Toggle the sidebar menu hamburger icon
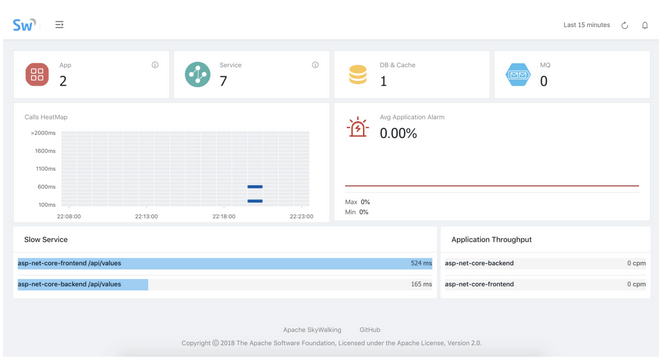 point(59,25)
